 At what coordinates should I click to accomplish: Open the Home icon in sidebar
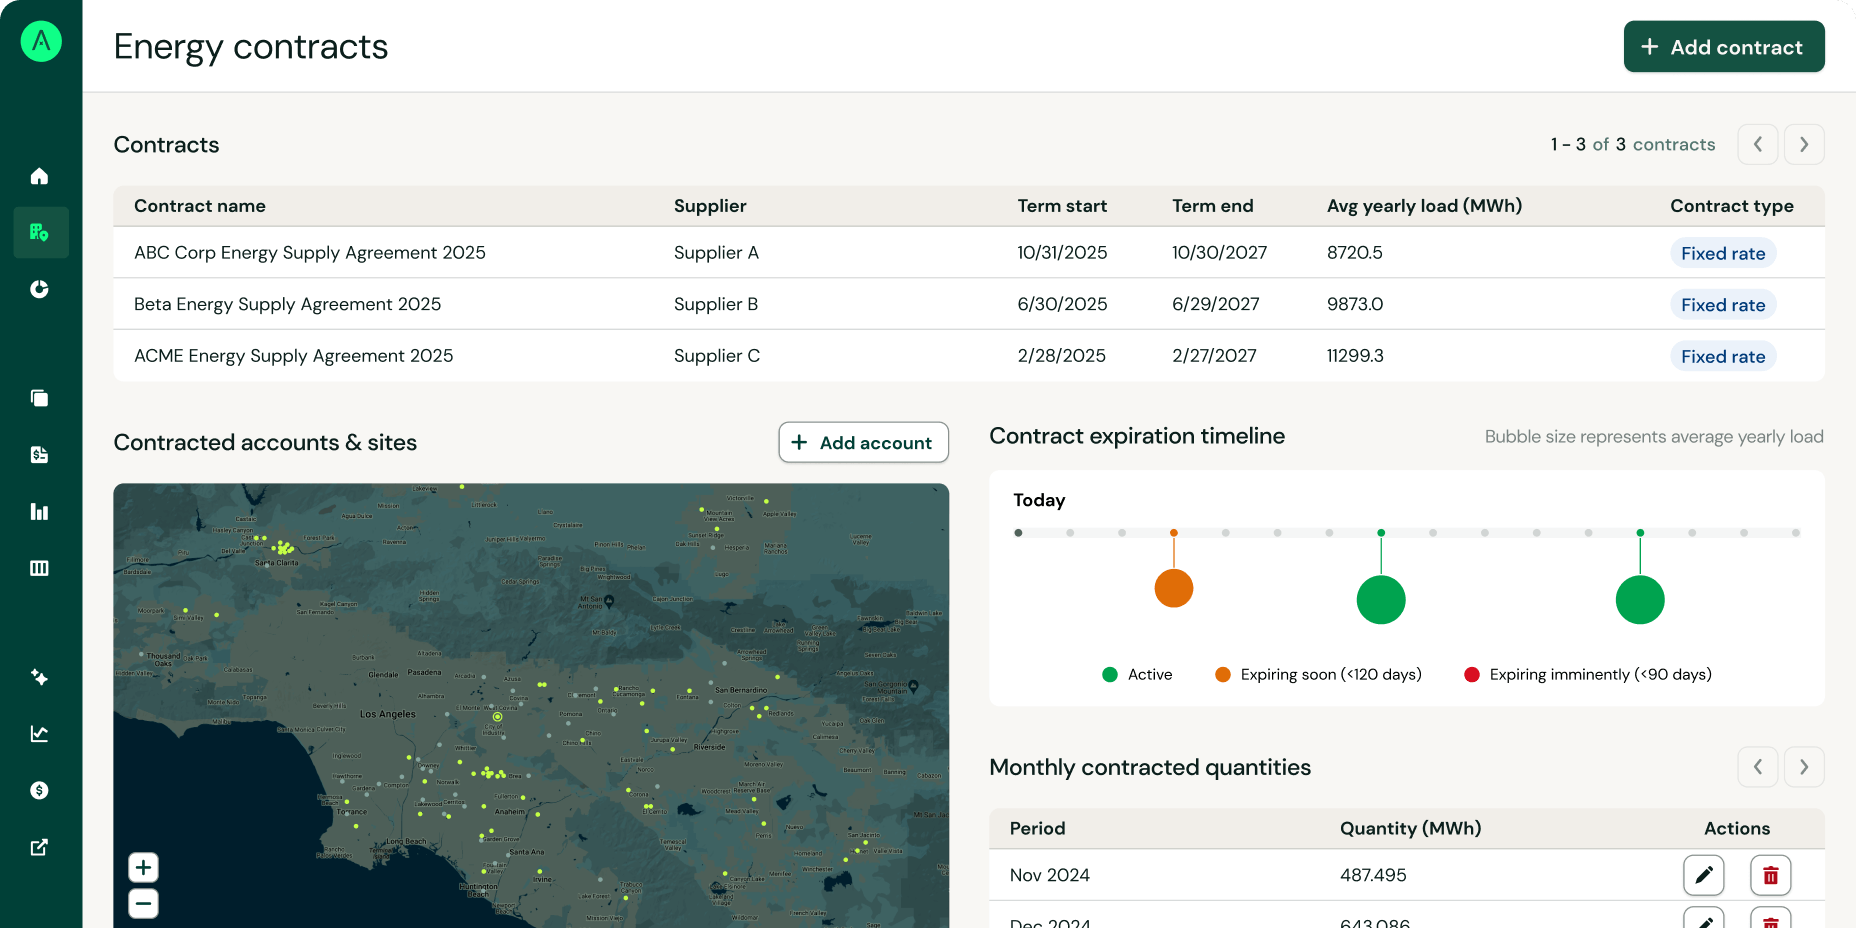click(39, 176)
